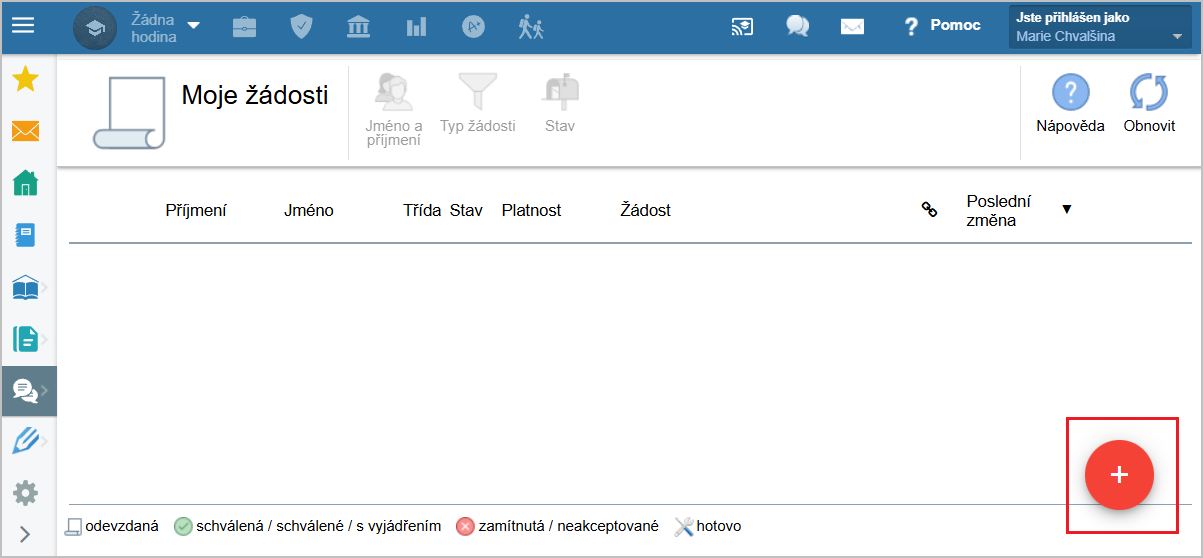Viewport: 1203px width, 558px height.
Task: Open the blue notebook sidebar icon
Action: 25,235
